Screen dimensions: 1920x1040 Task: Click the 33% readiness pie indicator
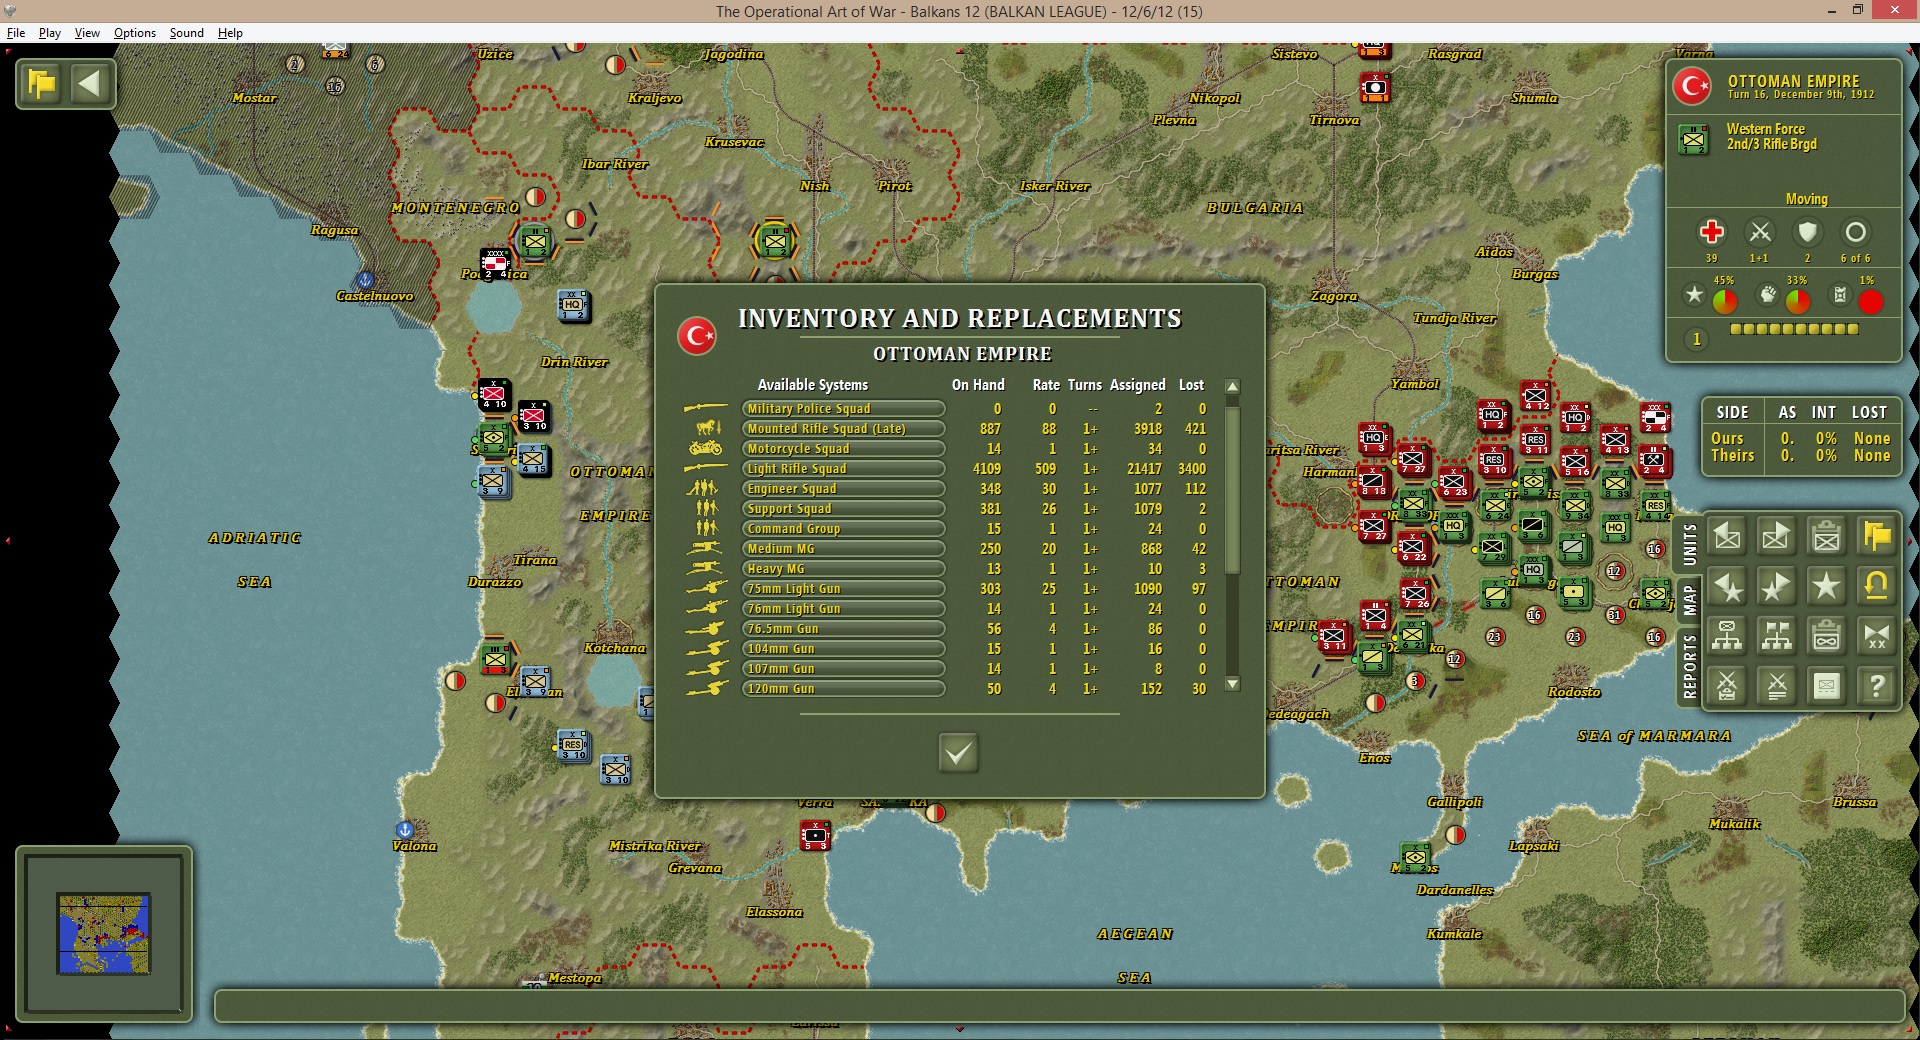[x=1797, y=301]
